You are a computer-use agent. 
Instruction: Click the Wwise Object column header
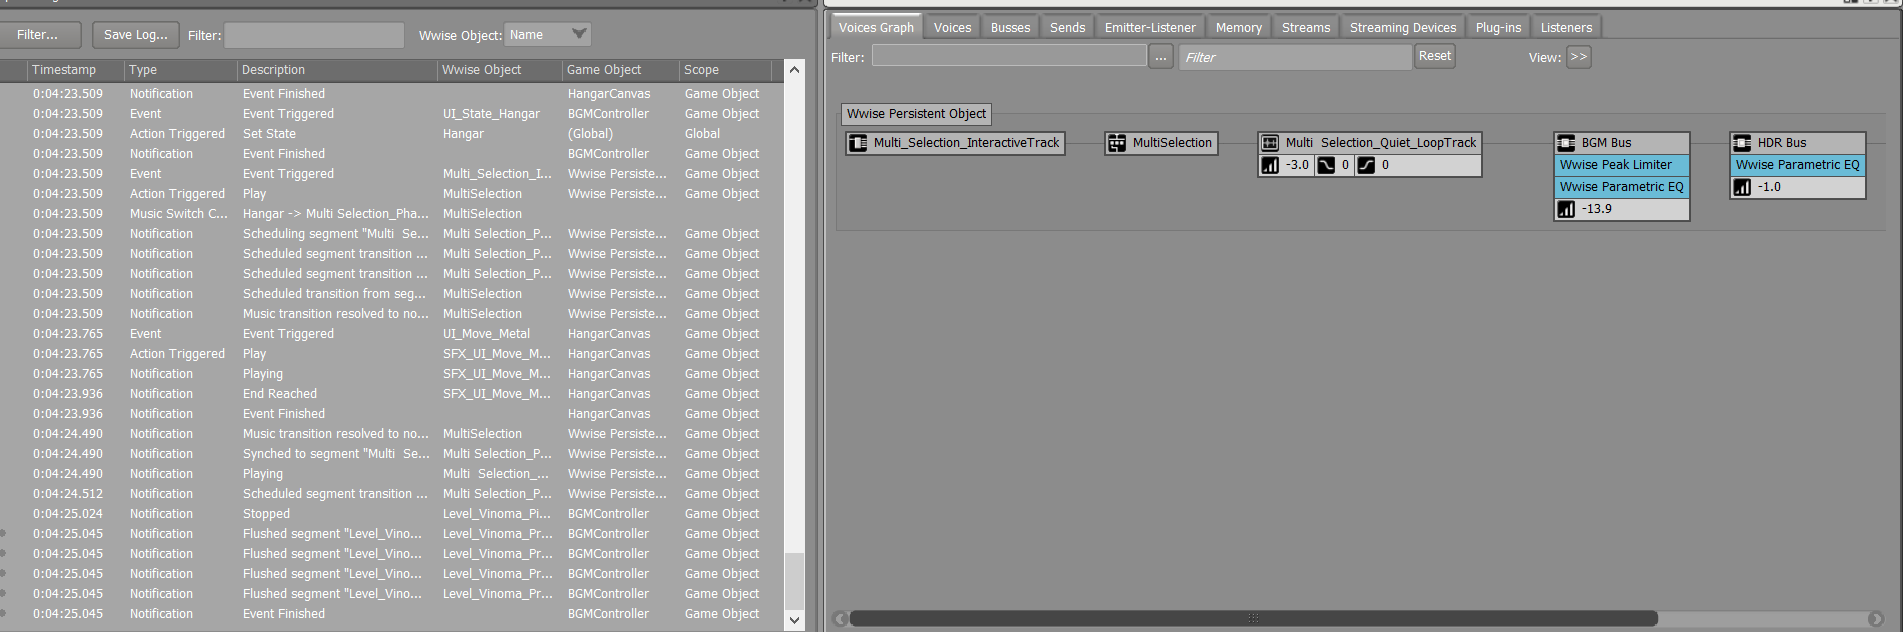499,70
